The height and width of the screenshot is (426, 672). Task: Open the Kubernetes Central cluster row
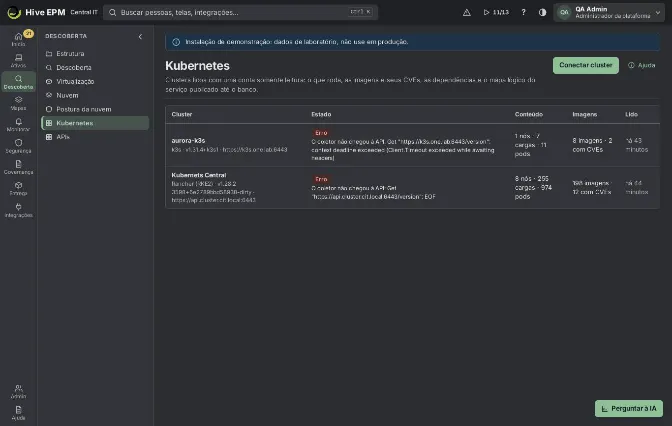tap(412, 187)
